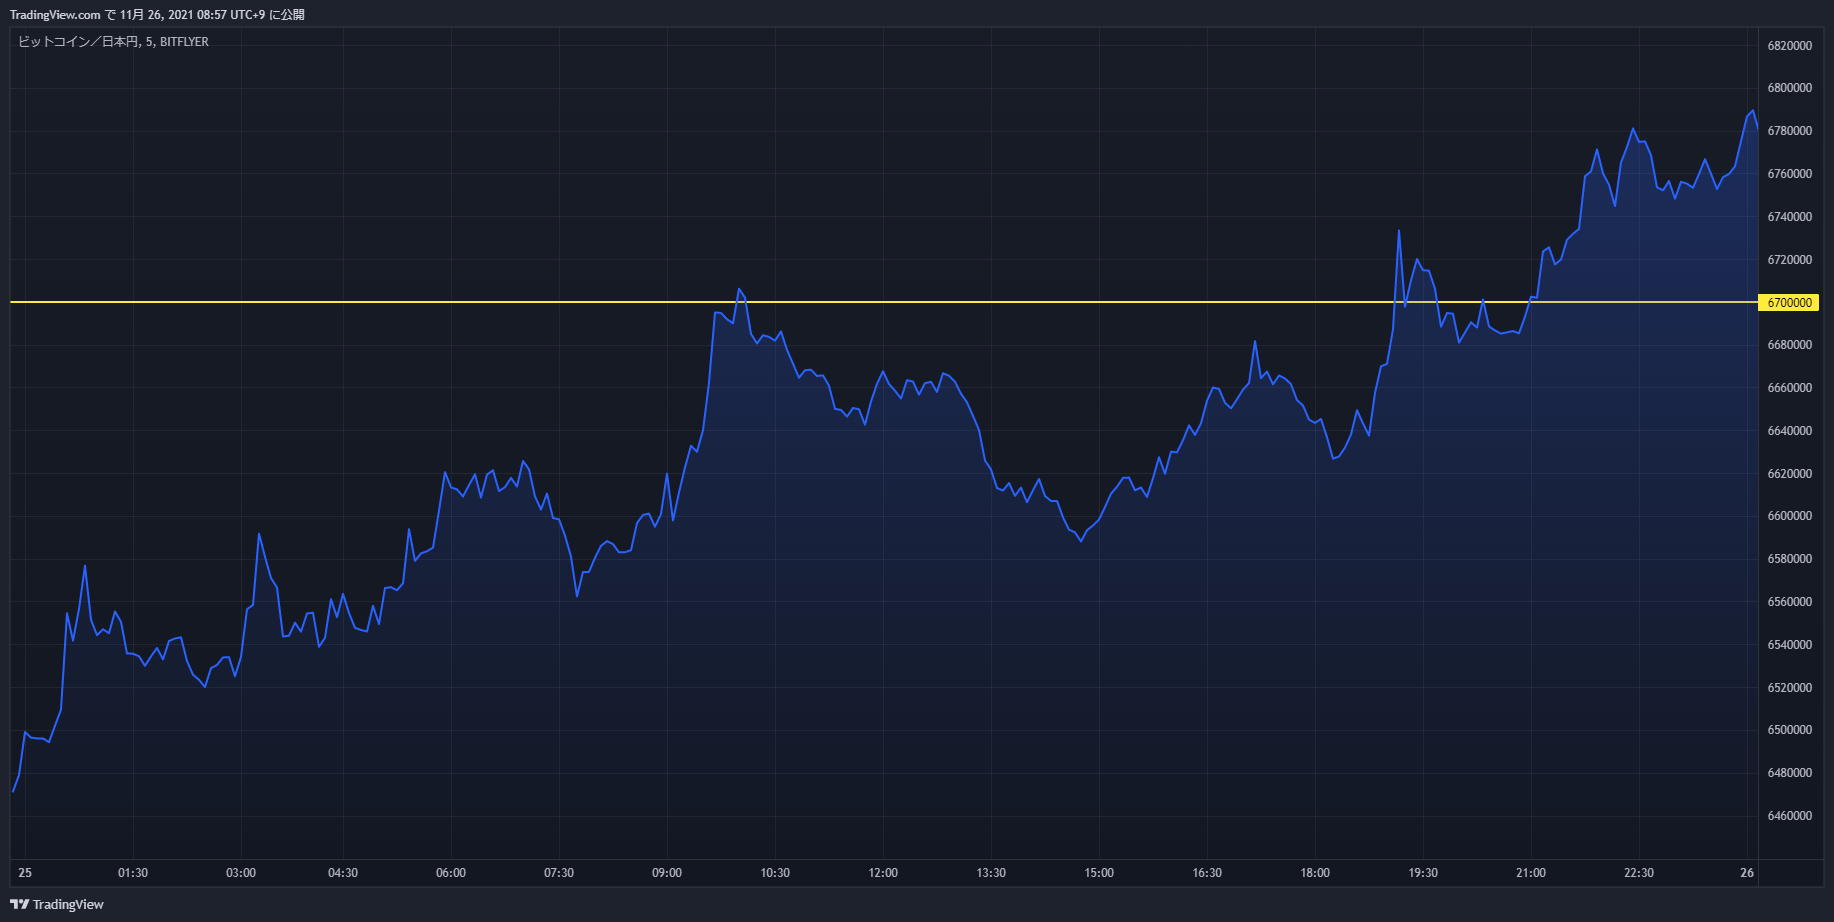Click the 16:30 time axis label
The height and width of the screenshot is (922, 1834).
click(1207, 873)
